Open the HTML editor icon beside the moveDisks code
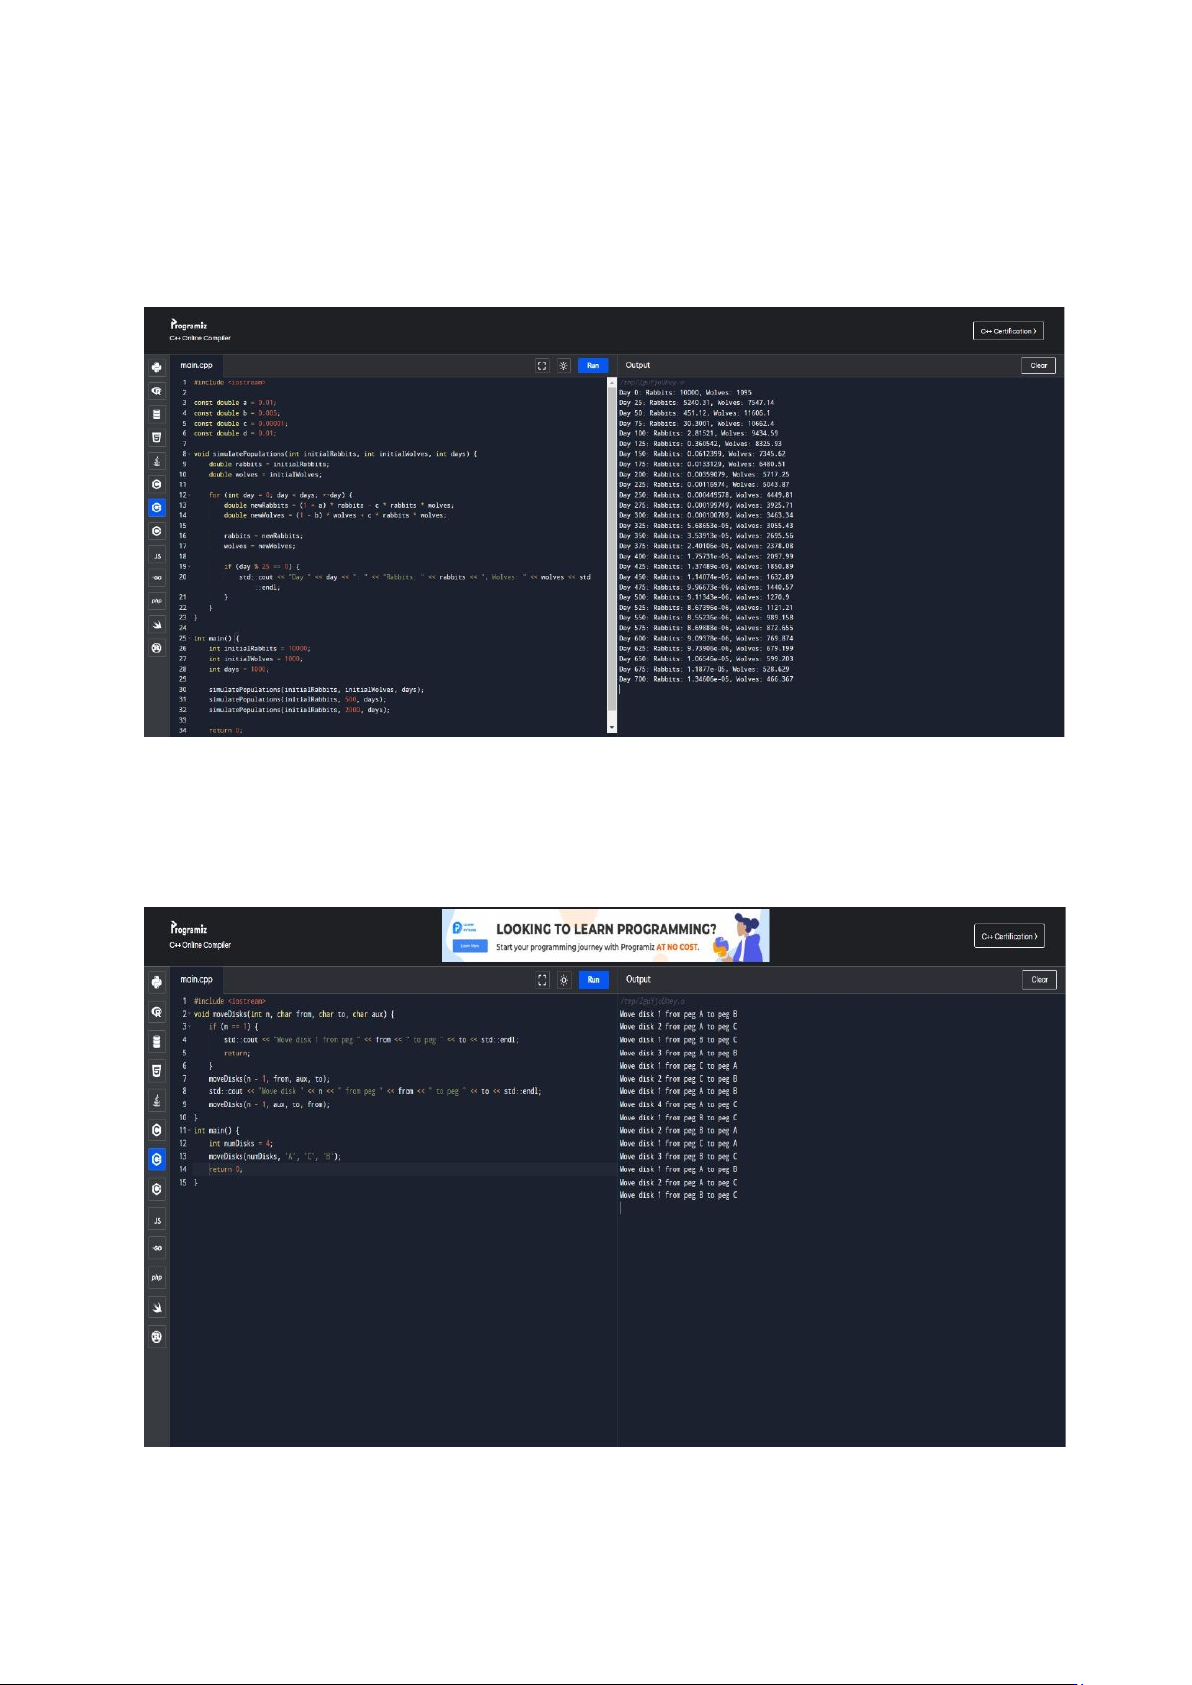Image resolution: width=1192 pixels, height=1685 pixels. (x=157, y=1071)
